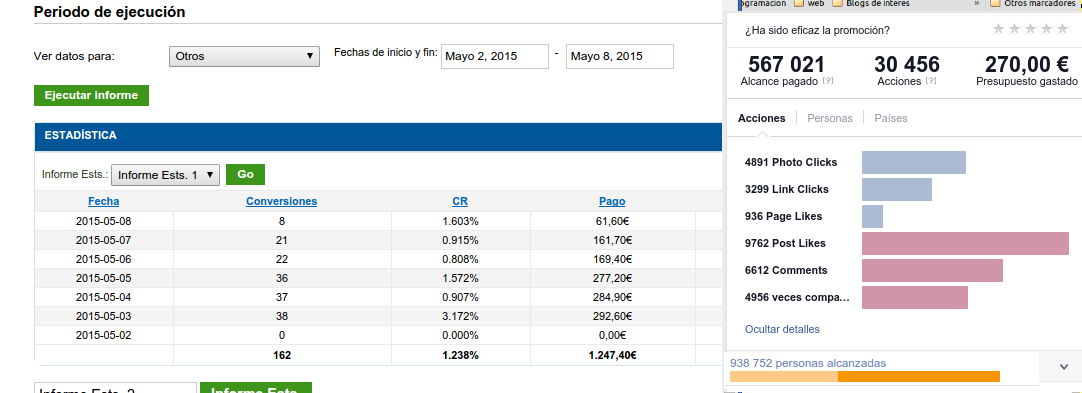The height and width of the screenshot is (393, 1082).
Task: Click the Pago value '292,60€'
Action: 612,316
